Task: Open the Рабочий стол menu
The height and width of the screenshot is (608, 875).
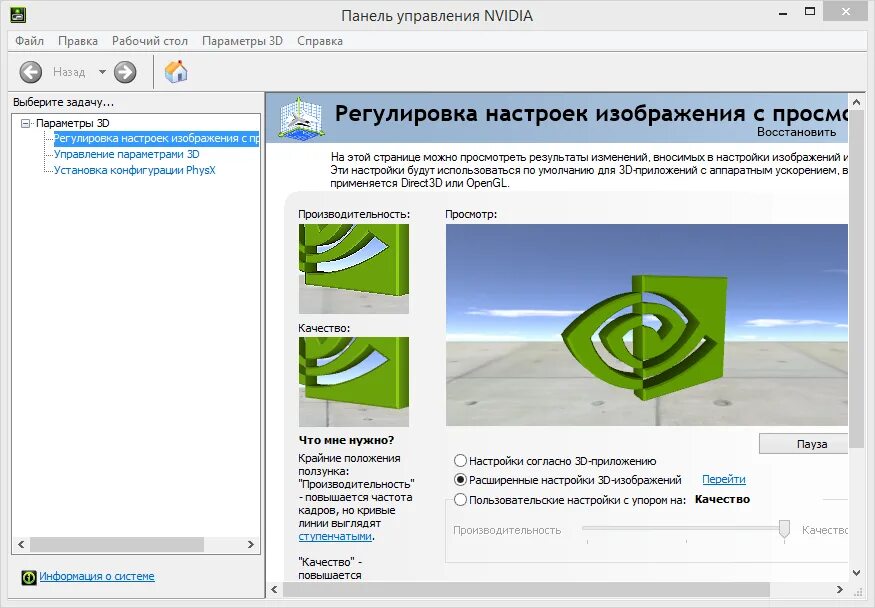Action: tap(150, 41)
